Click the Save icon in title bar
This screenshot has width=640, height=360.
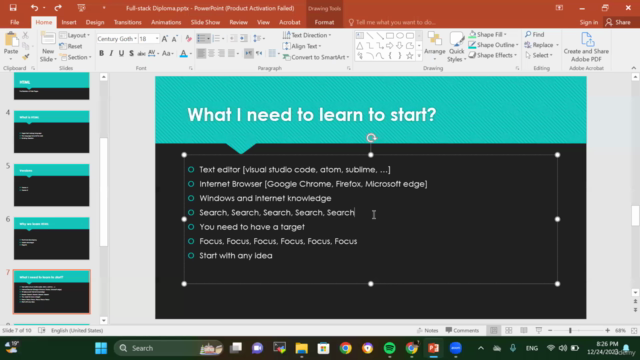tap(13, 8)
